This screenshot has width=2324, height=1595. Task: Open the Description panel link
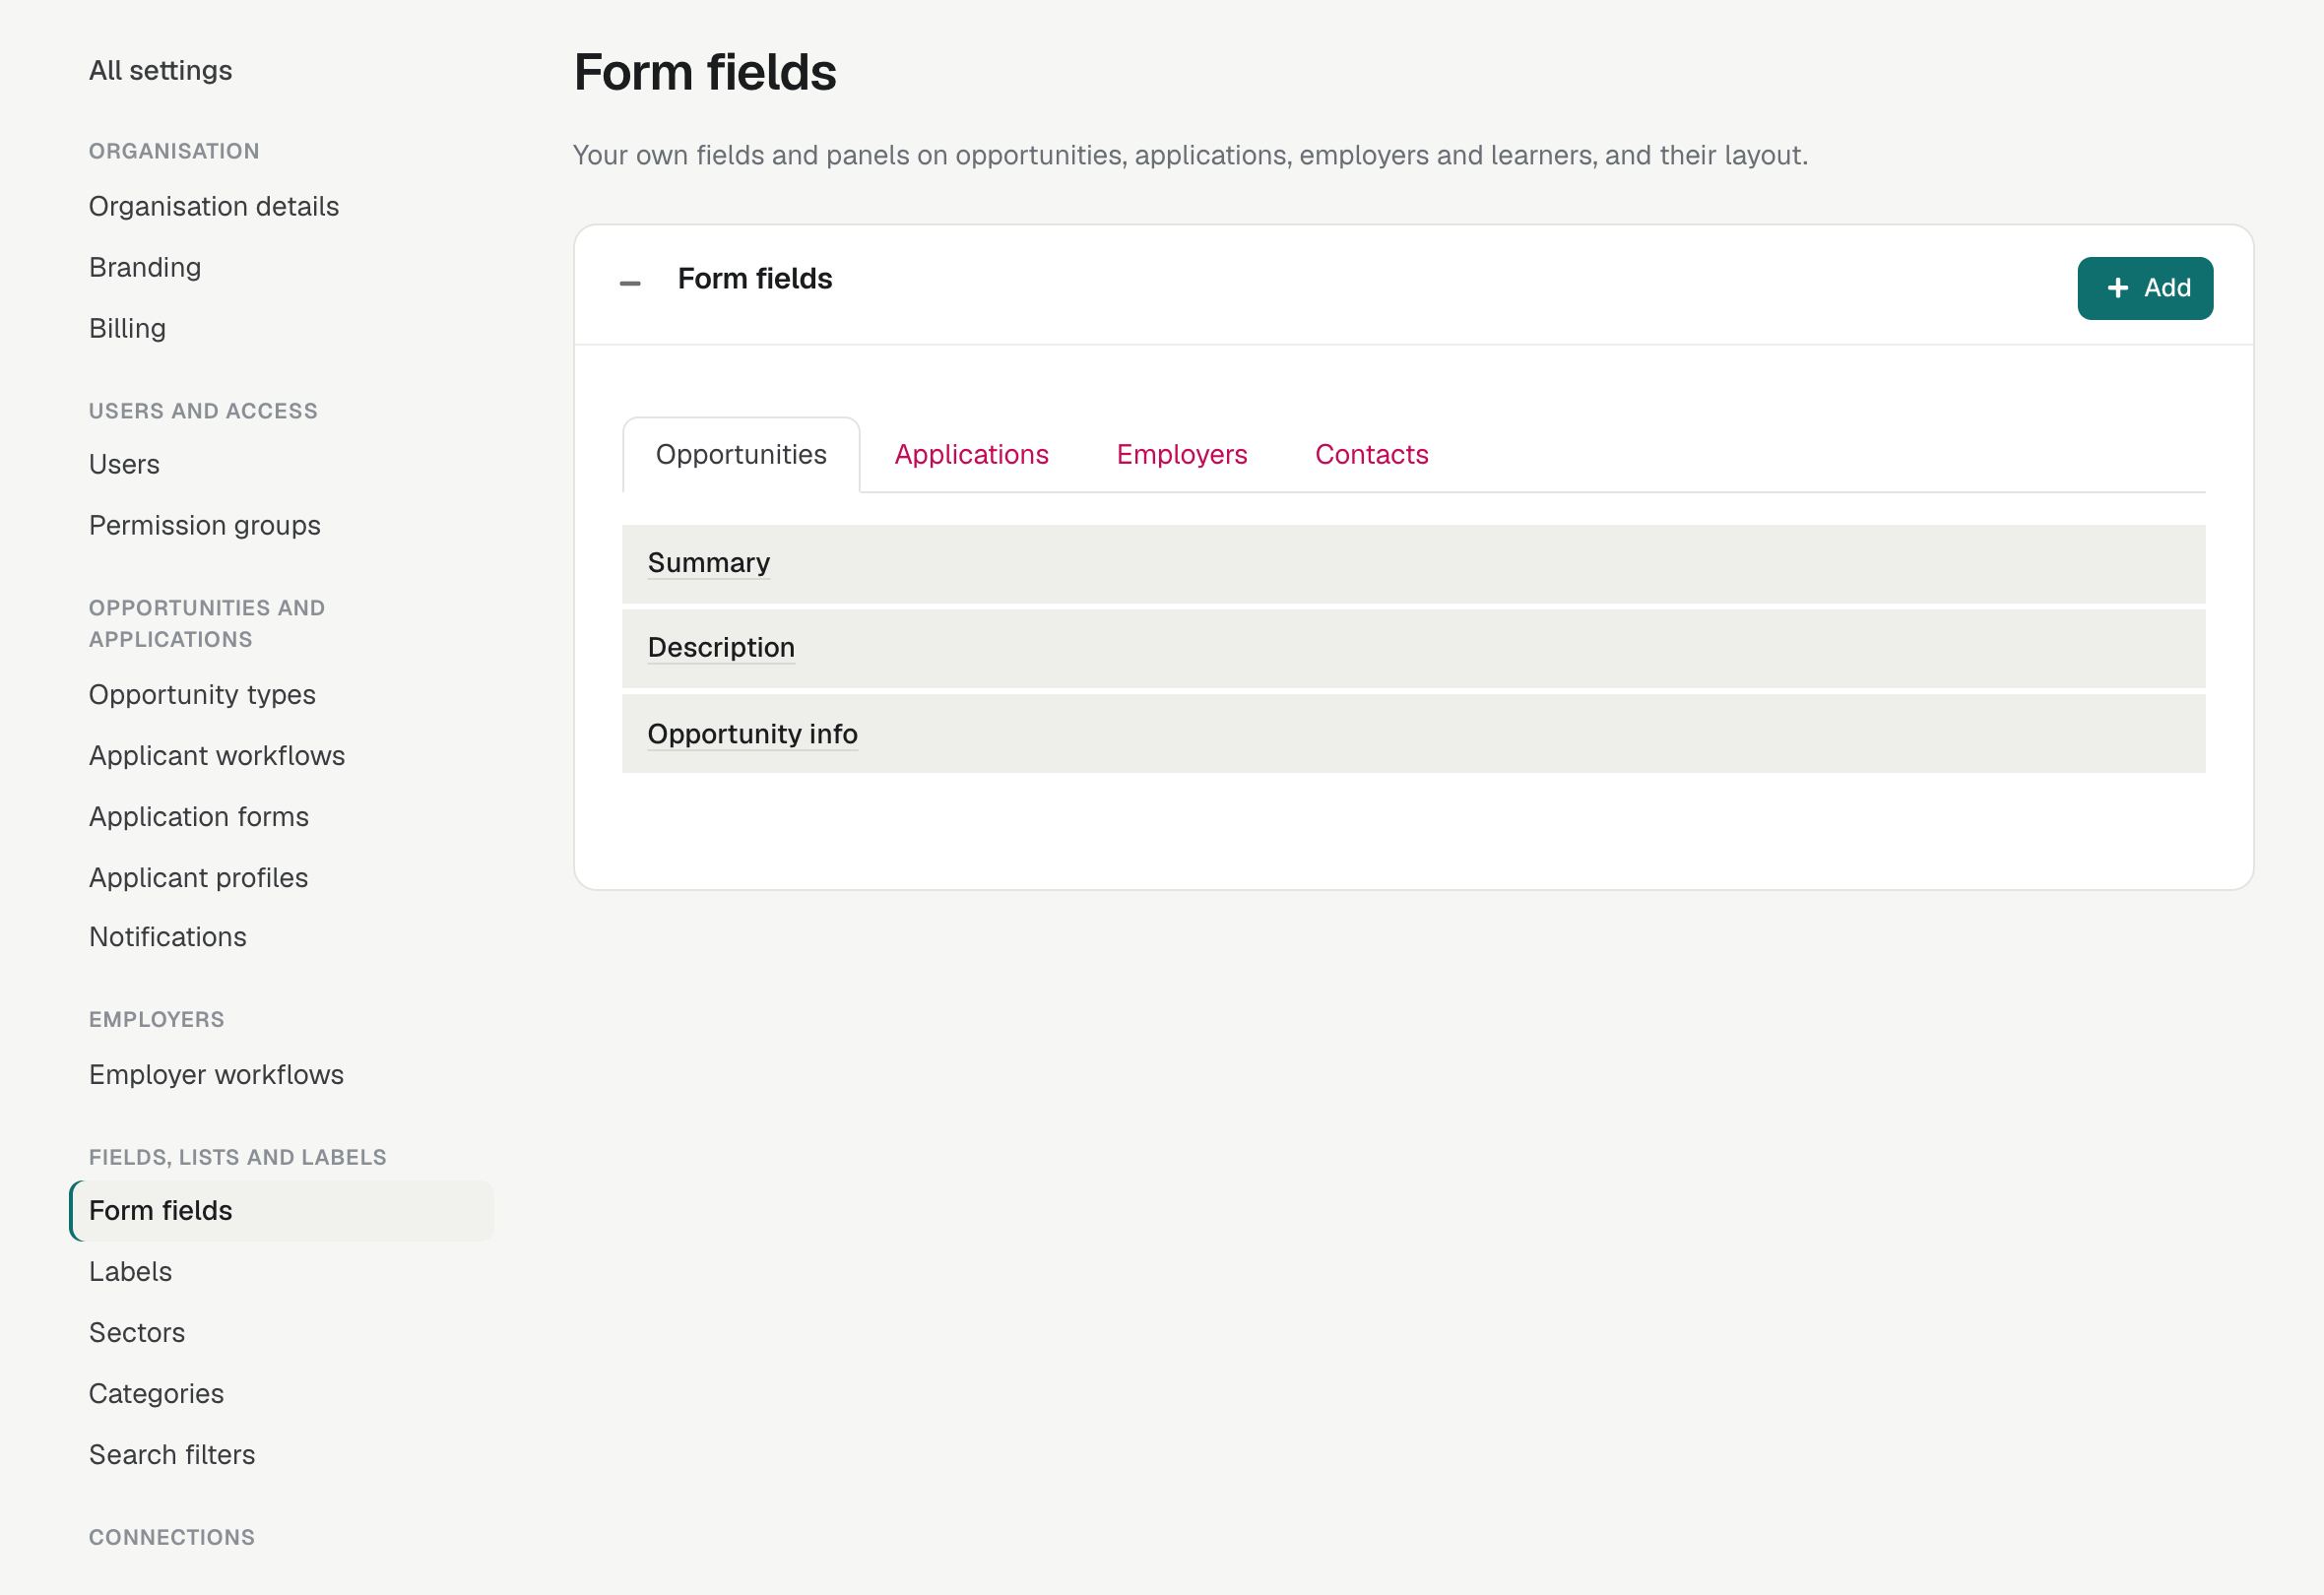(x=721, y=648)
